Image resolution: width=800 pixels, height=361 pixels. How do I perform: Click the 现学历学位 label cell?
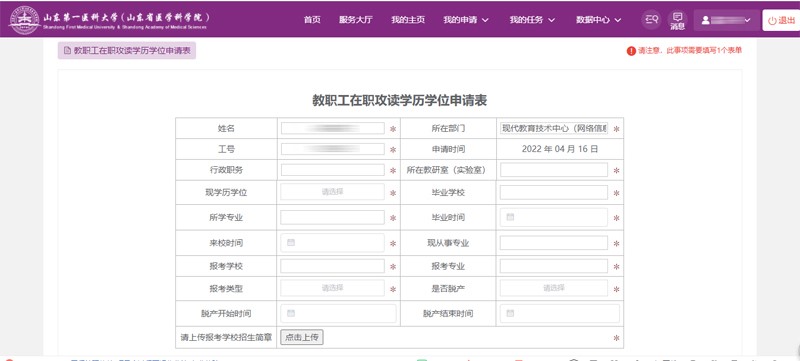pos(226,193)
